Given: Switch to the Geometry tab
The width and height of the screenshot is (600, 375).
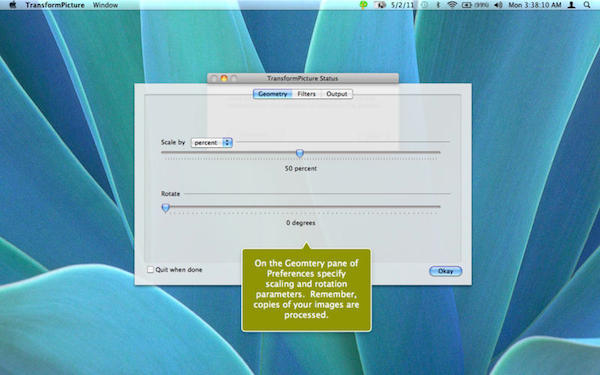Looking at the screenshot, I should click(272, 94).
